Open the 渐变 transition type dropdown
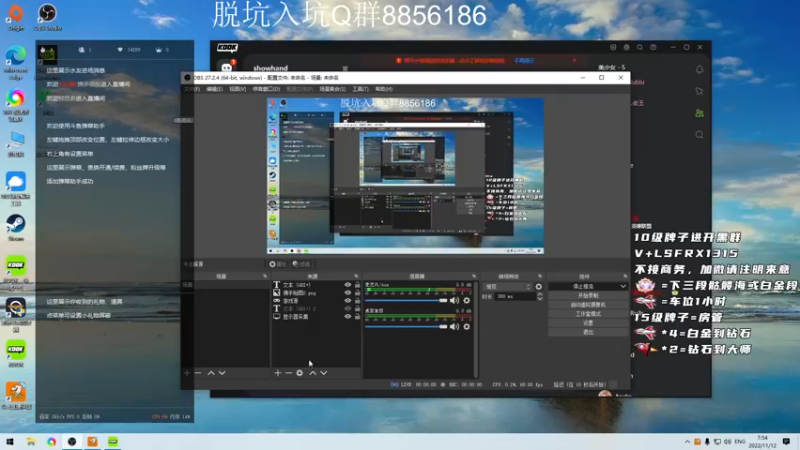Screen dimensions: 800x450 (x=507, y=287)
